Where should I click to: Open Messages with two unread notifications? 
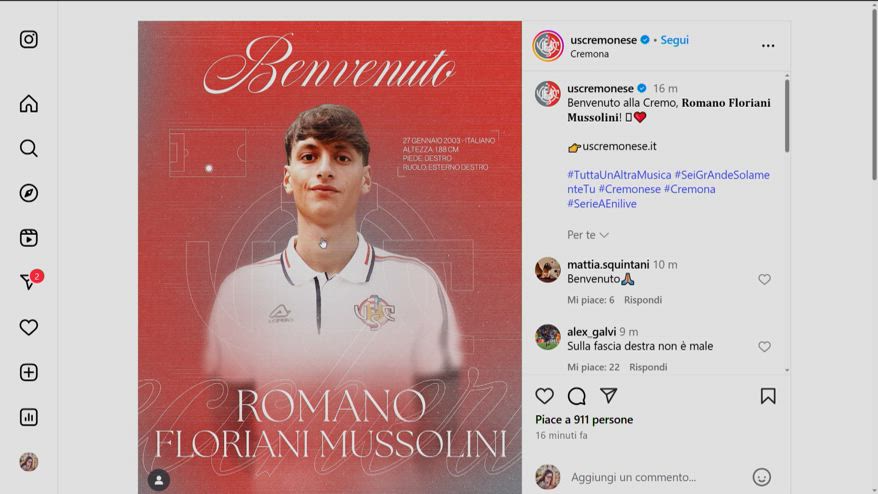coord(30,280)
